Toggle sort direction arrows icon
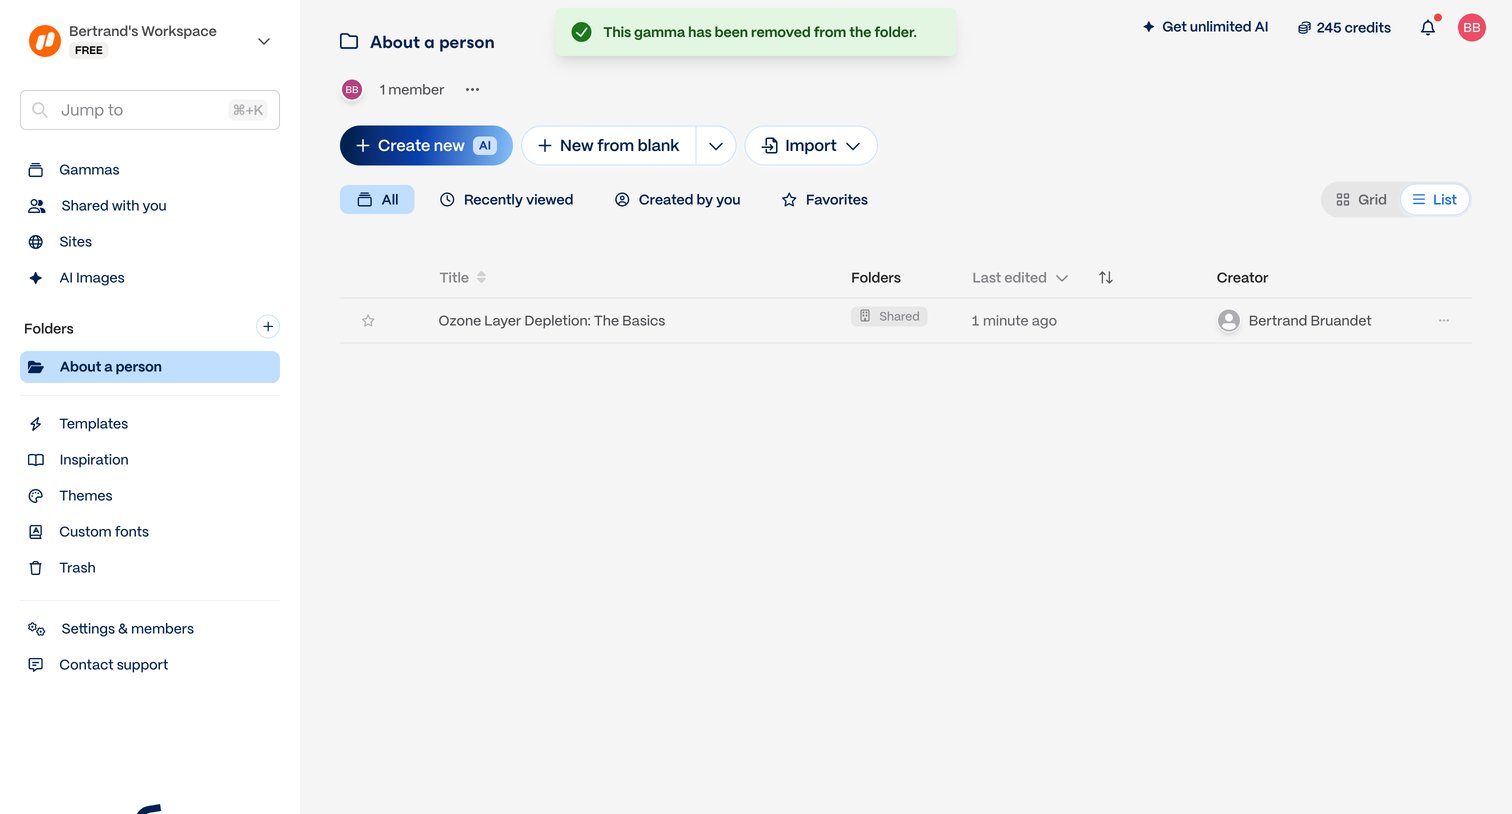Screen dimensions: 1512x814 1106,278
